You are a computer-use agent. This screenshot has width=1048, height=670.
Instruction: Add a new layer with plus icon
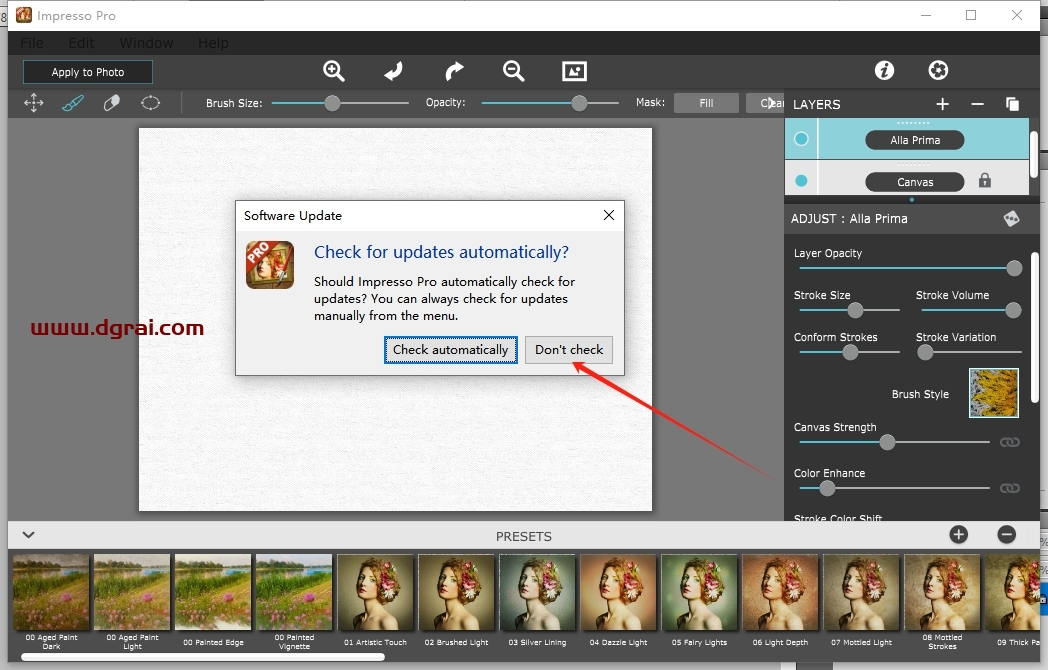pyautogui.click(x=942, y=104)
